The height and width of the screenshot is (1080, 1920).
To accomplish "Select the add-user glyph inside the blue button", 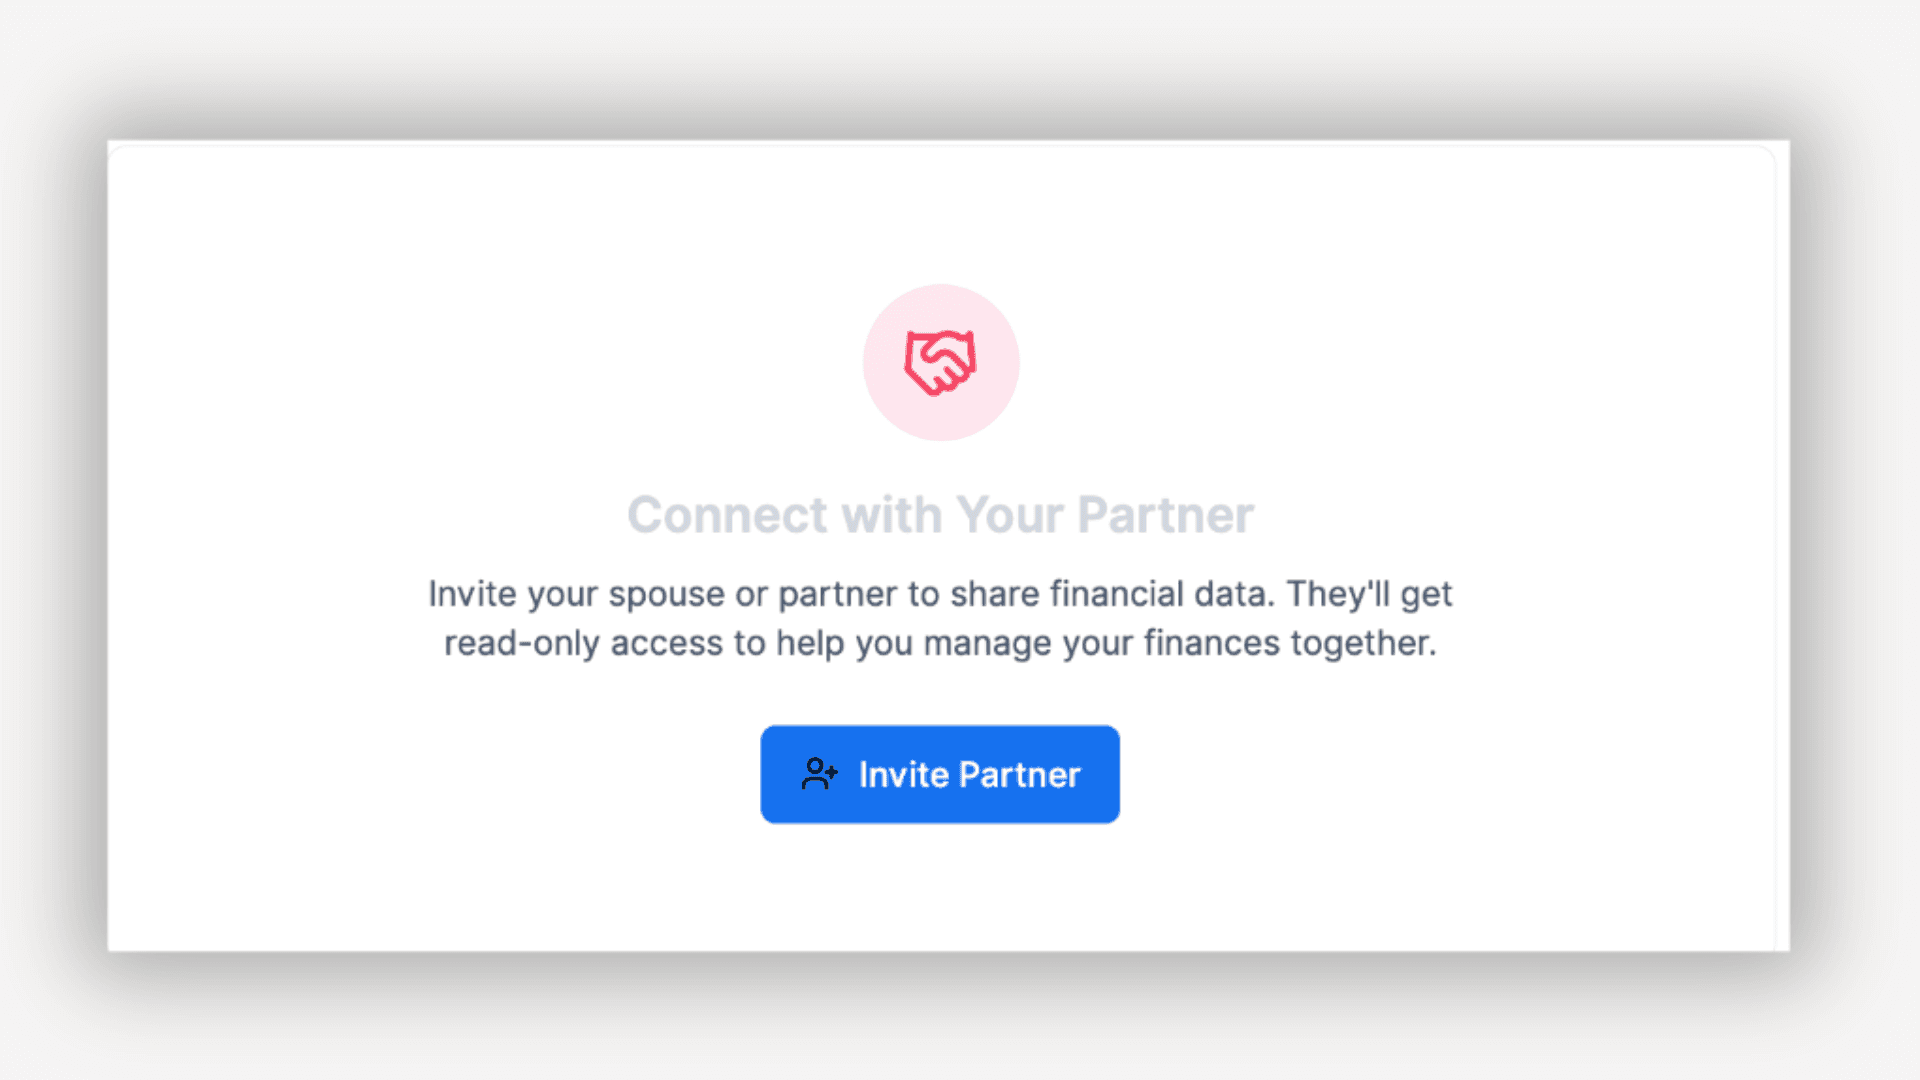I will [x=818, y=774].
